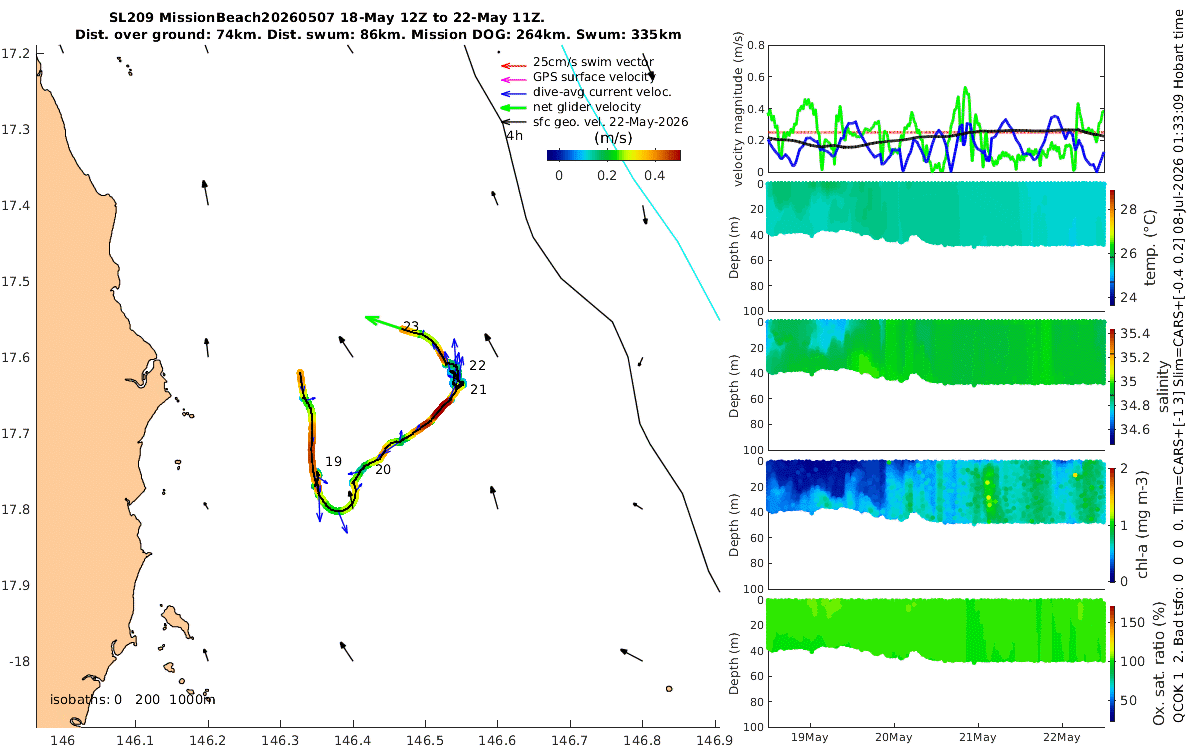The width and height of the screenshot is (1200, 750).
Task: Select the '25cm/s swim vector' legend entry
Action: tap(594, 62)
